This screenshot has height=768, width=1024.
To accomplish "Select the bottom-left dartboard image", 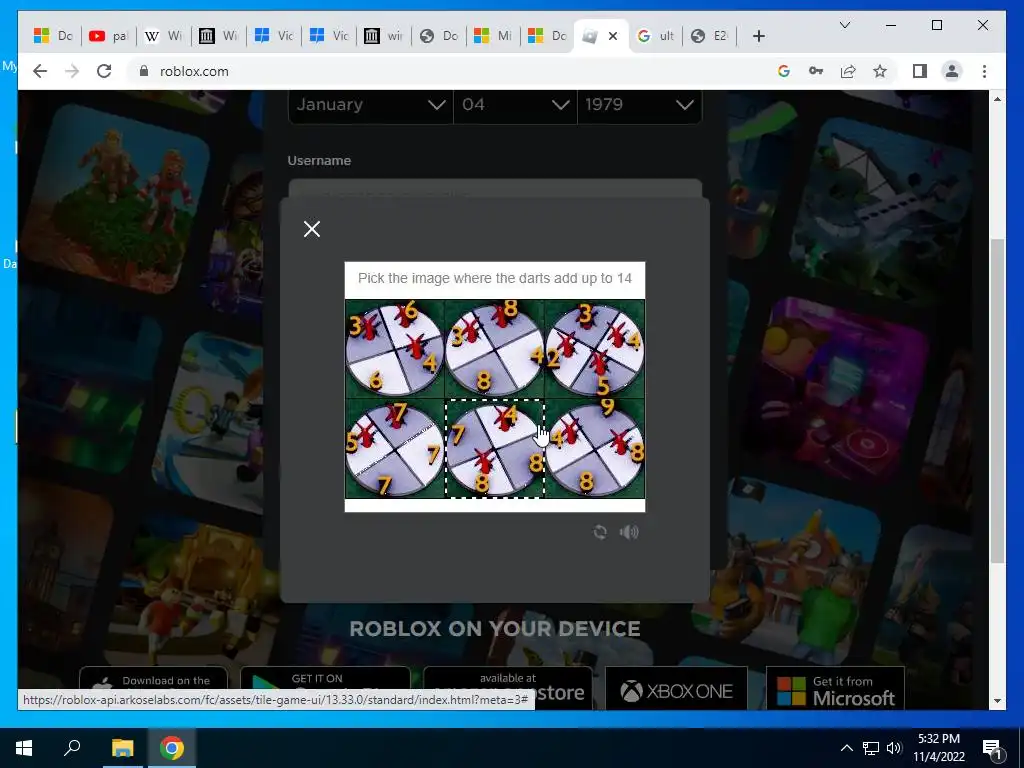I will point(394,449).
